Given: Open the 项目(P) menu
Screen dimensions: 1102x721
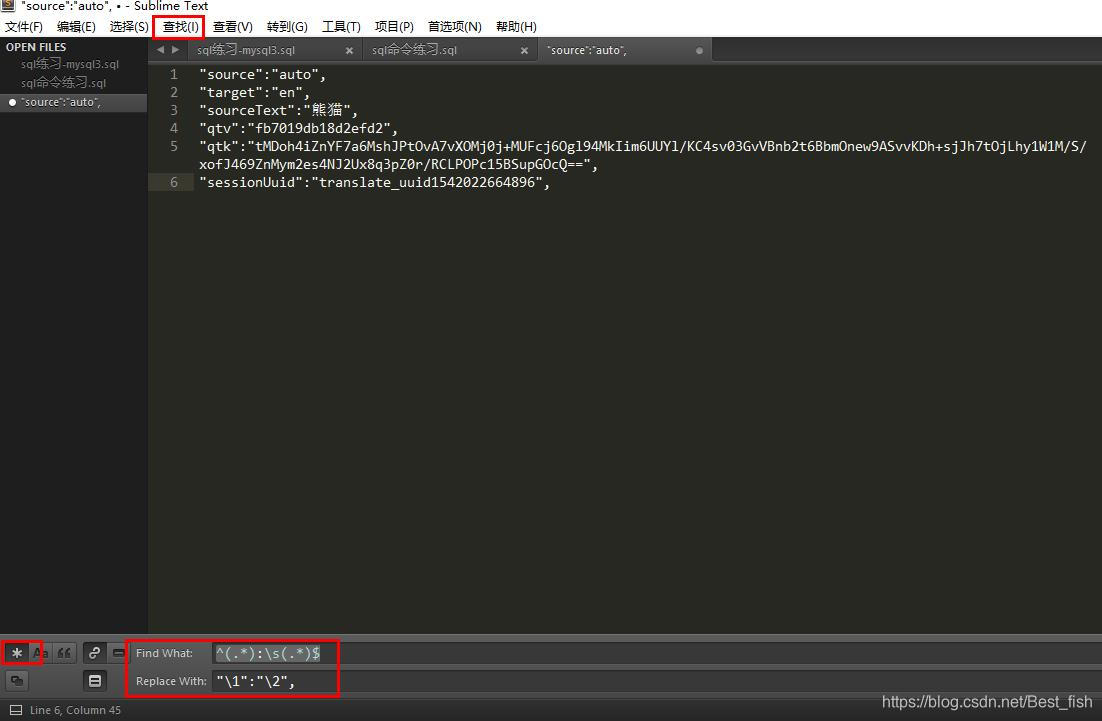Looking at the screenshot, I should [394, 27].
